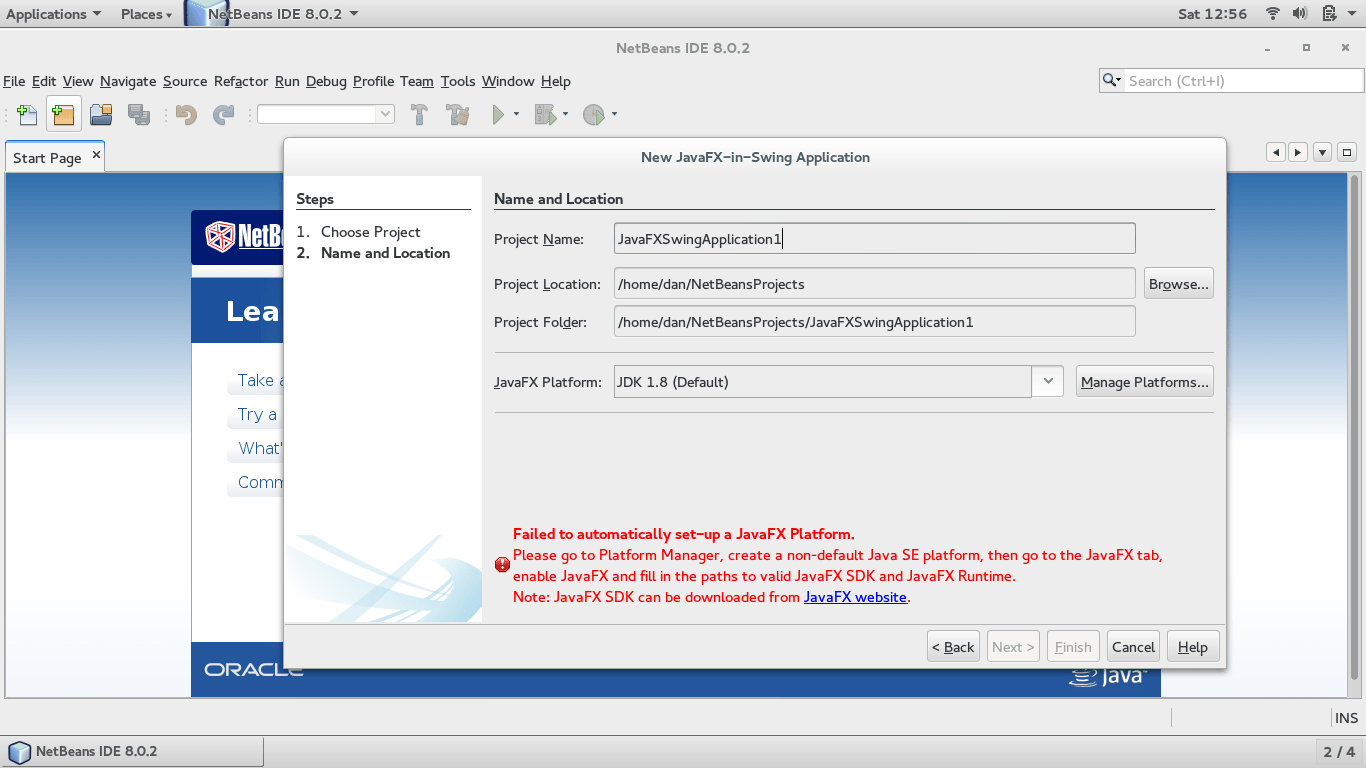Click the New Project toolbar icon

click(63, 114)
